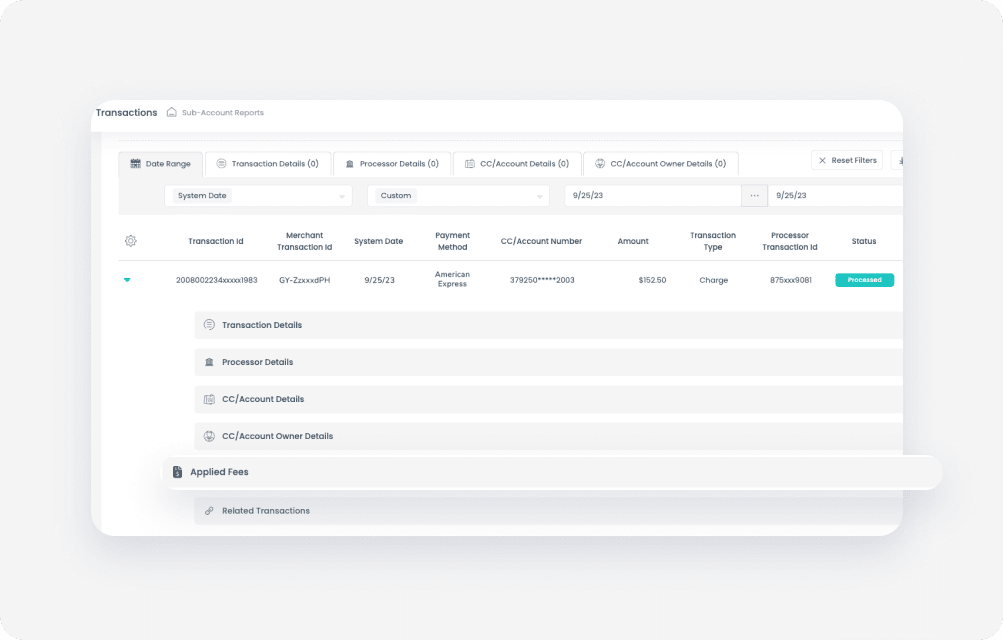Click the Status column header
The image size is (1003, 640).
[864, 241]
